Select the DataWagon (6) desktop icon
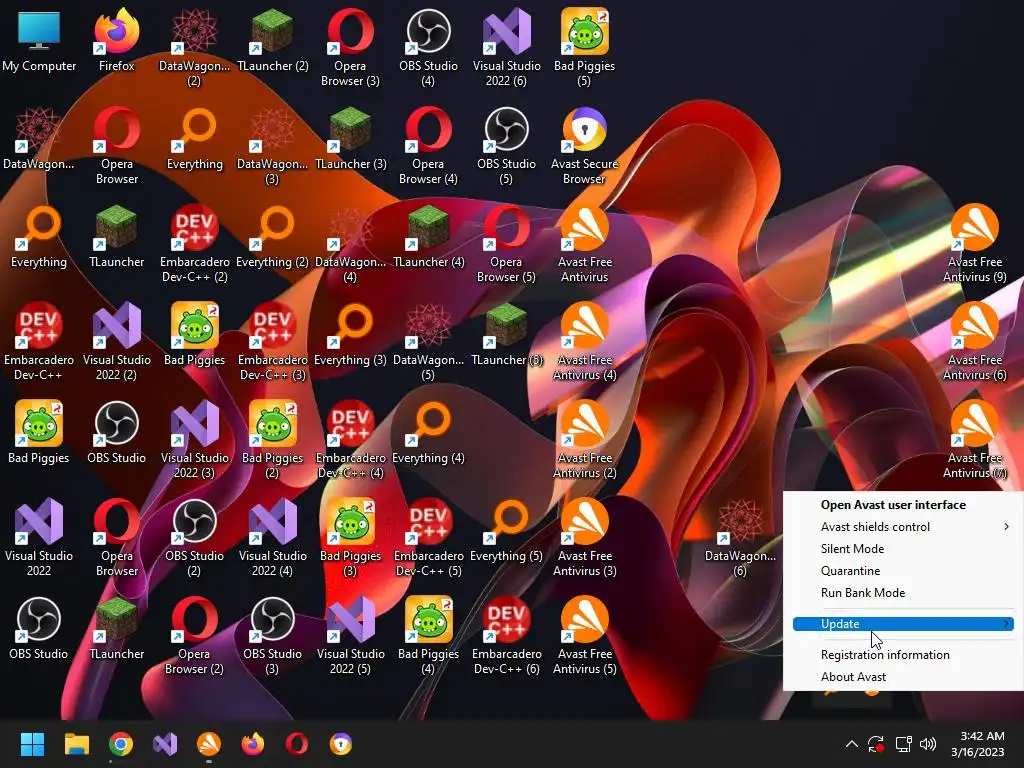This screenshot has width=1024, height=768. pyautogui.click(x=740, y=539)
